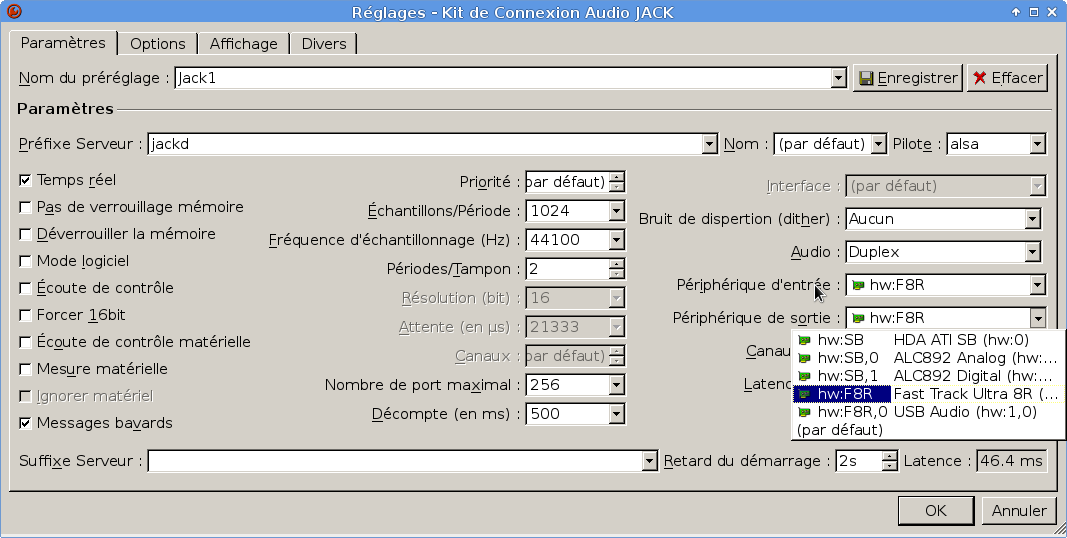
Task: Select hw:SB HDA ATI SB from list
Action: point(928,340)
